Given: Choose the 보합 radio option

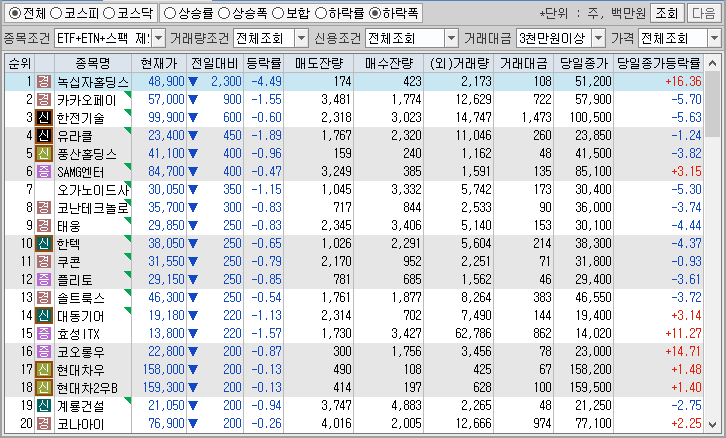Looking at the screenshot, I should [277, 13].
